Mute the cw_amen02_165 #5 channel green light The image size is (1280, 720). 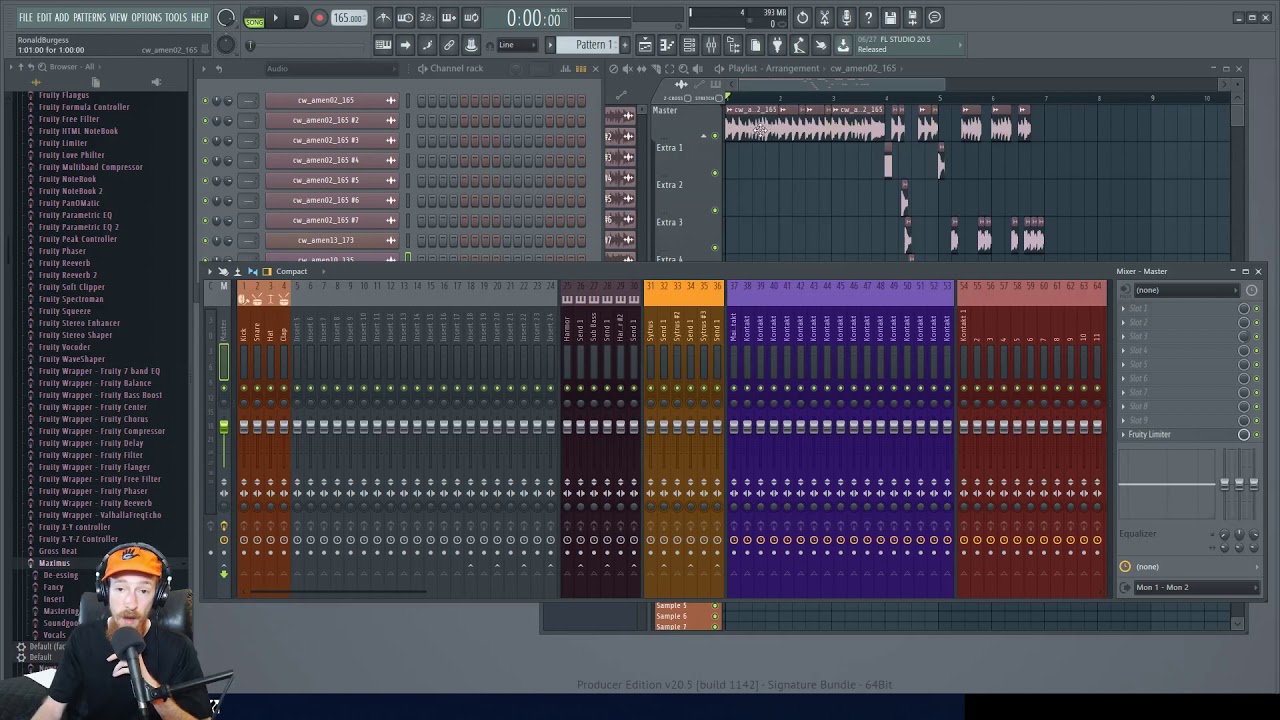[x=205, y=180]
